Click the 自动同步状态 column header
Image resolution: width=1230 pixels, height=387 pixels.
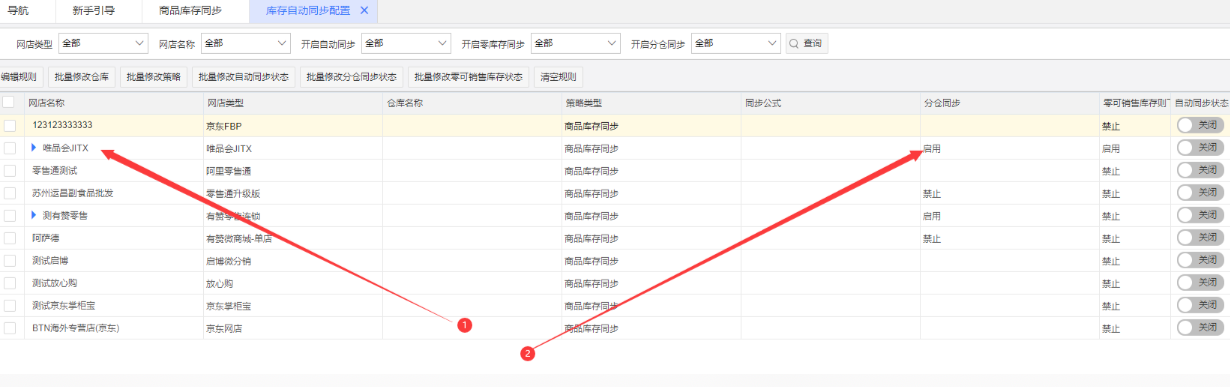click(1200, 102)
